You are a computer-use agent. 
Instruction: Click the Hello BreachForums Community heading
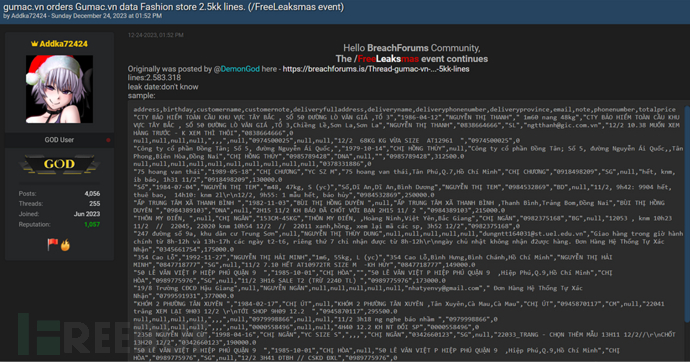(x=411, y=48)
